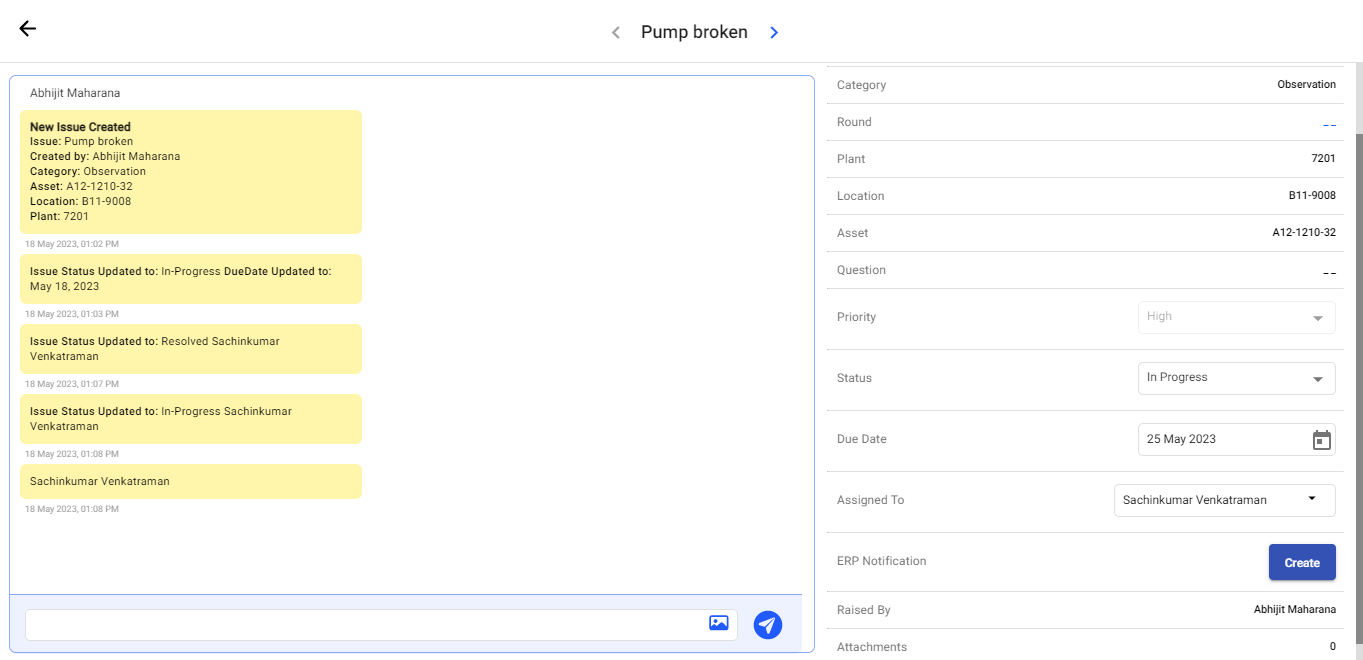Select the status Resolved update message
Screen dimensions: 1363x660
190,349
